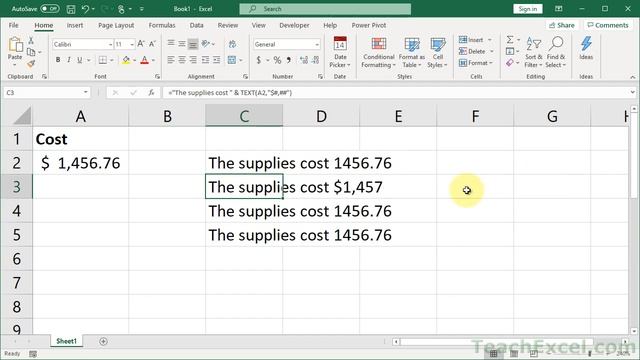Open Find & Select magnifier menu
Viewport: 640px width, 360px height.
point(556,52)
